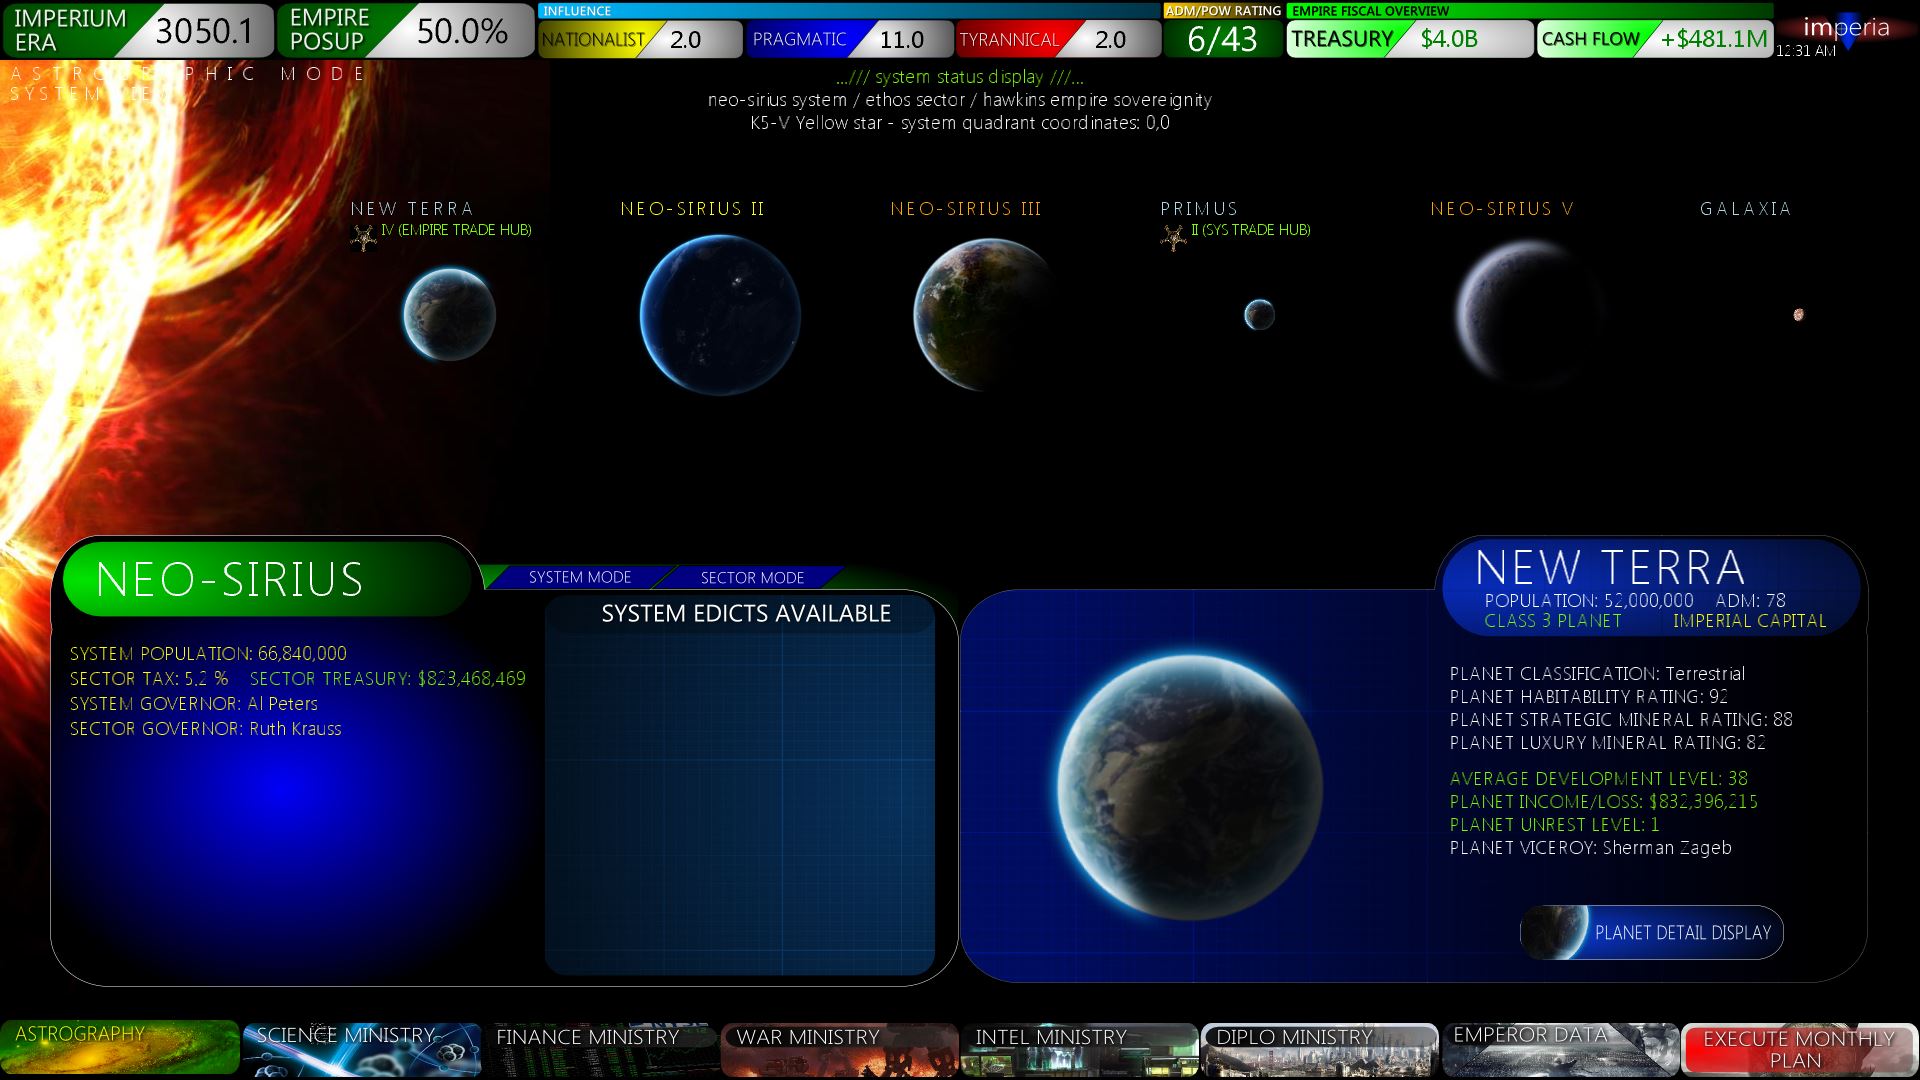This screenshot has width=1920, height=1080.
Task: Select the New Terra planet icon
Action: click(x=449, y=314)
